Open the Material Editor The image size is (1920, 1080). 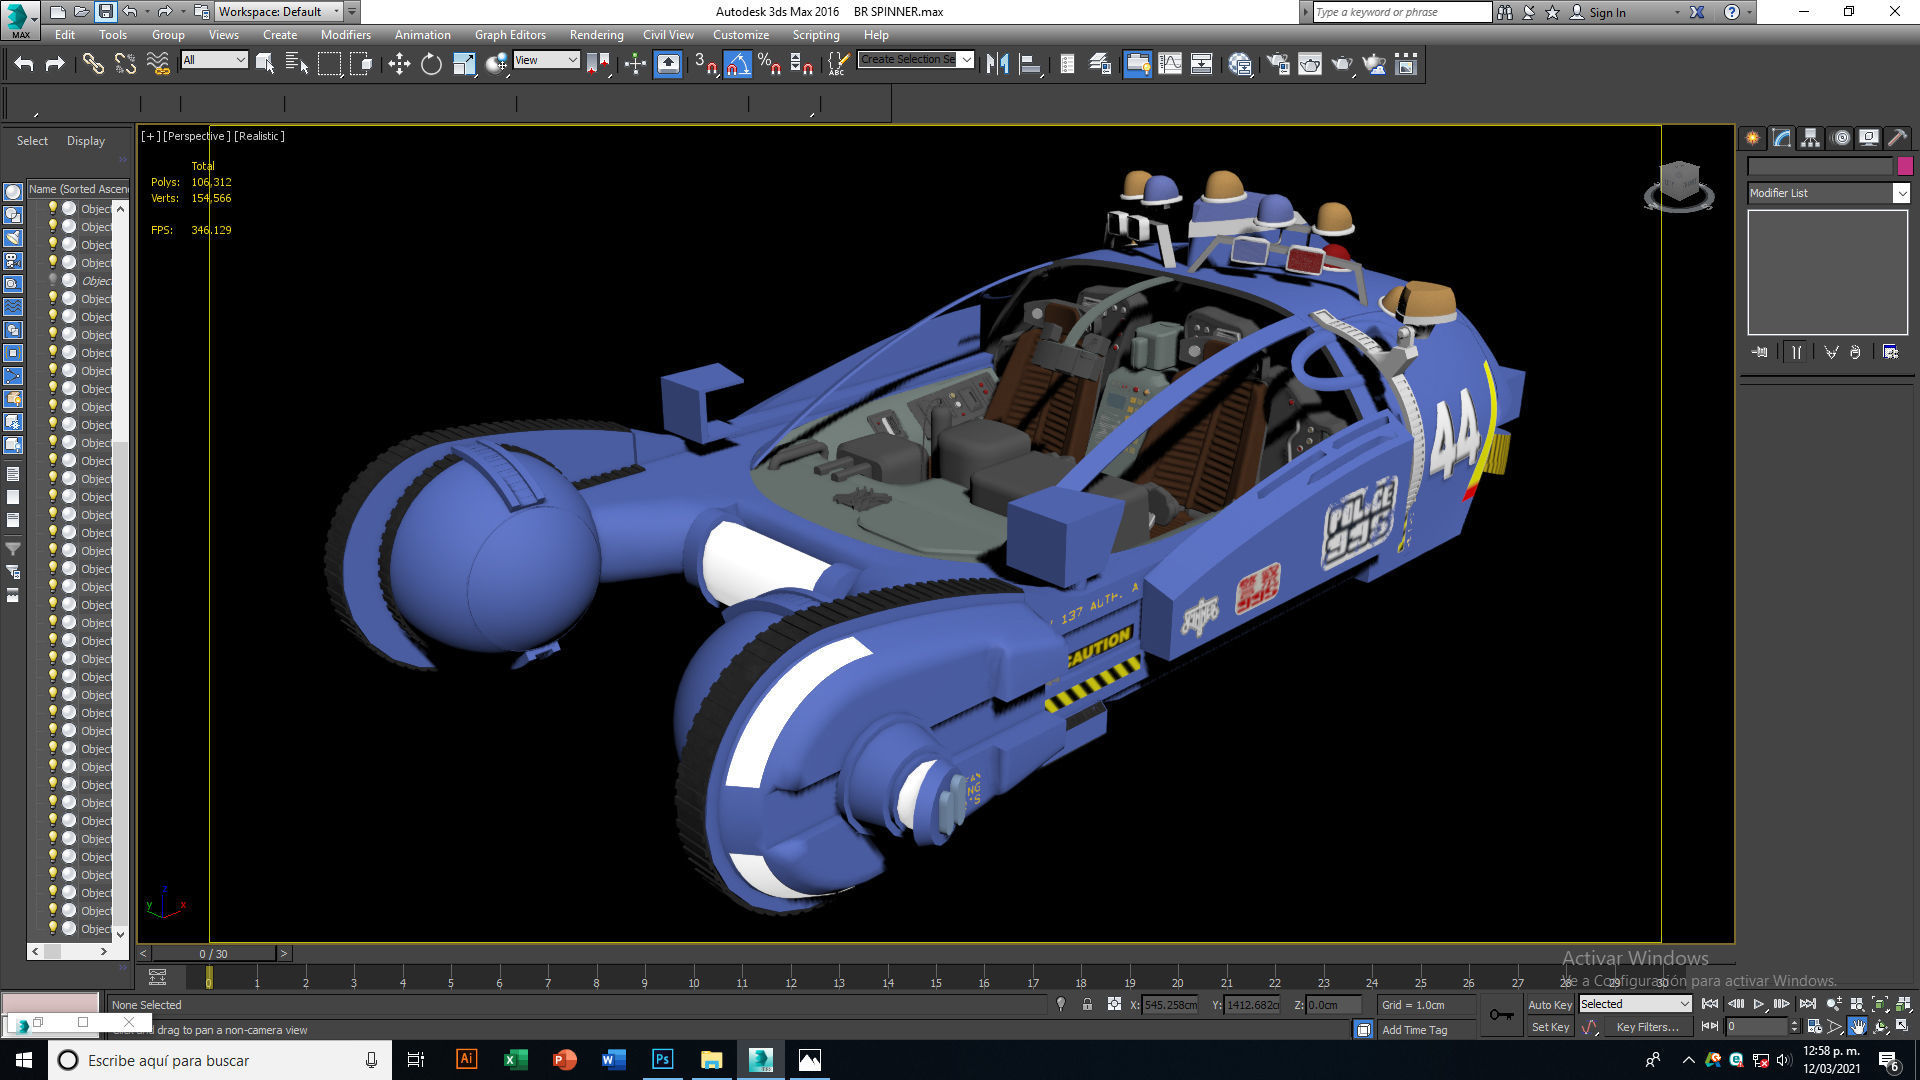(x=1240, y=64)
